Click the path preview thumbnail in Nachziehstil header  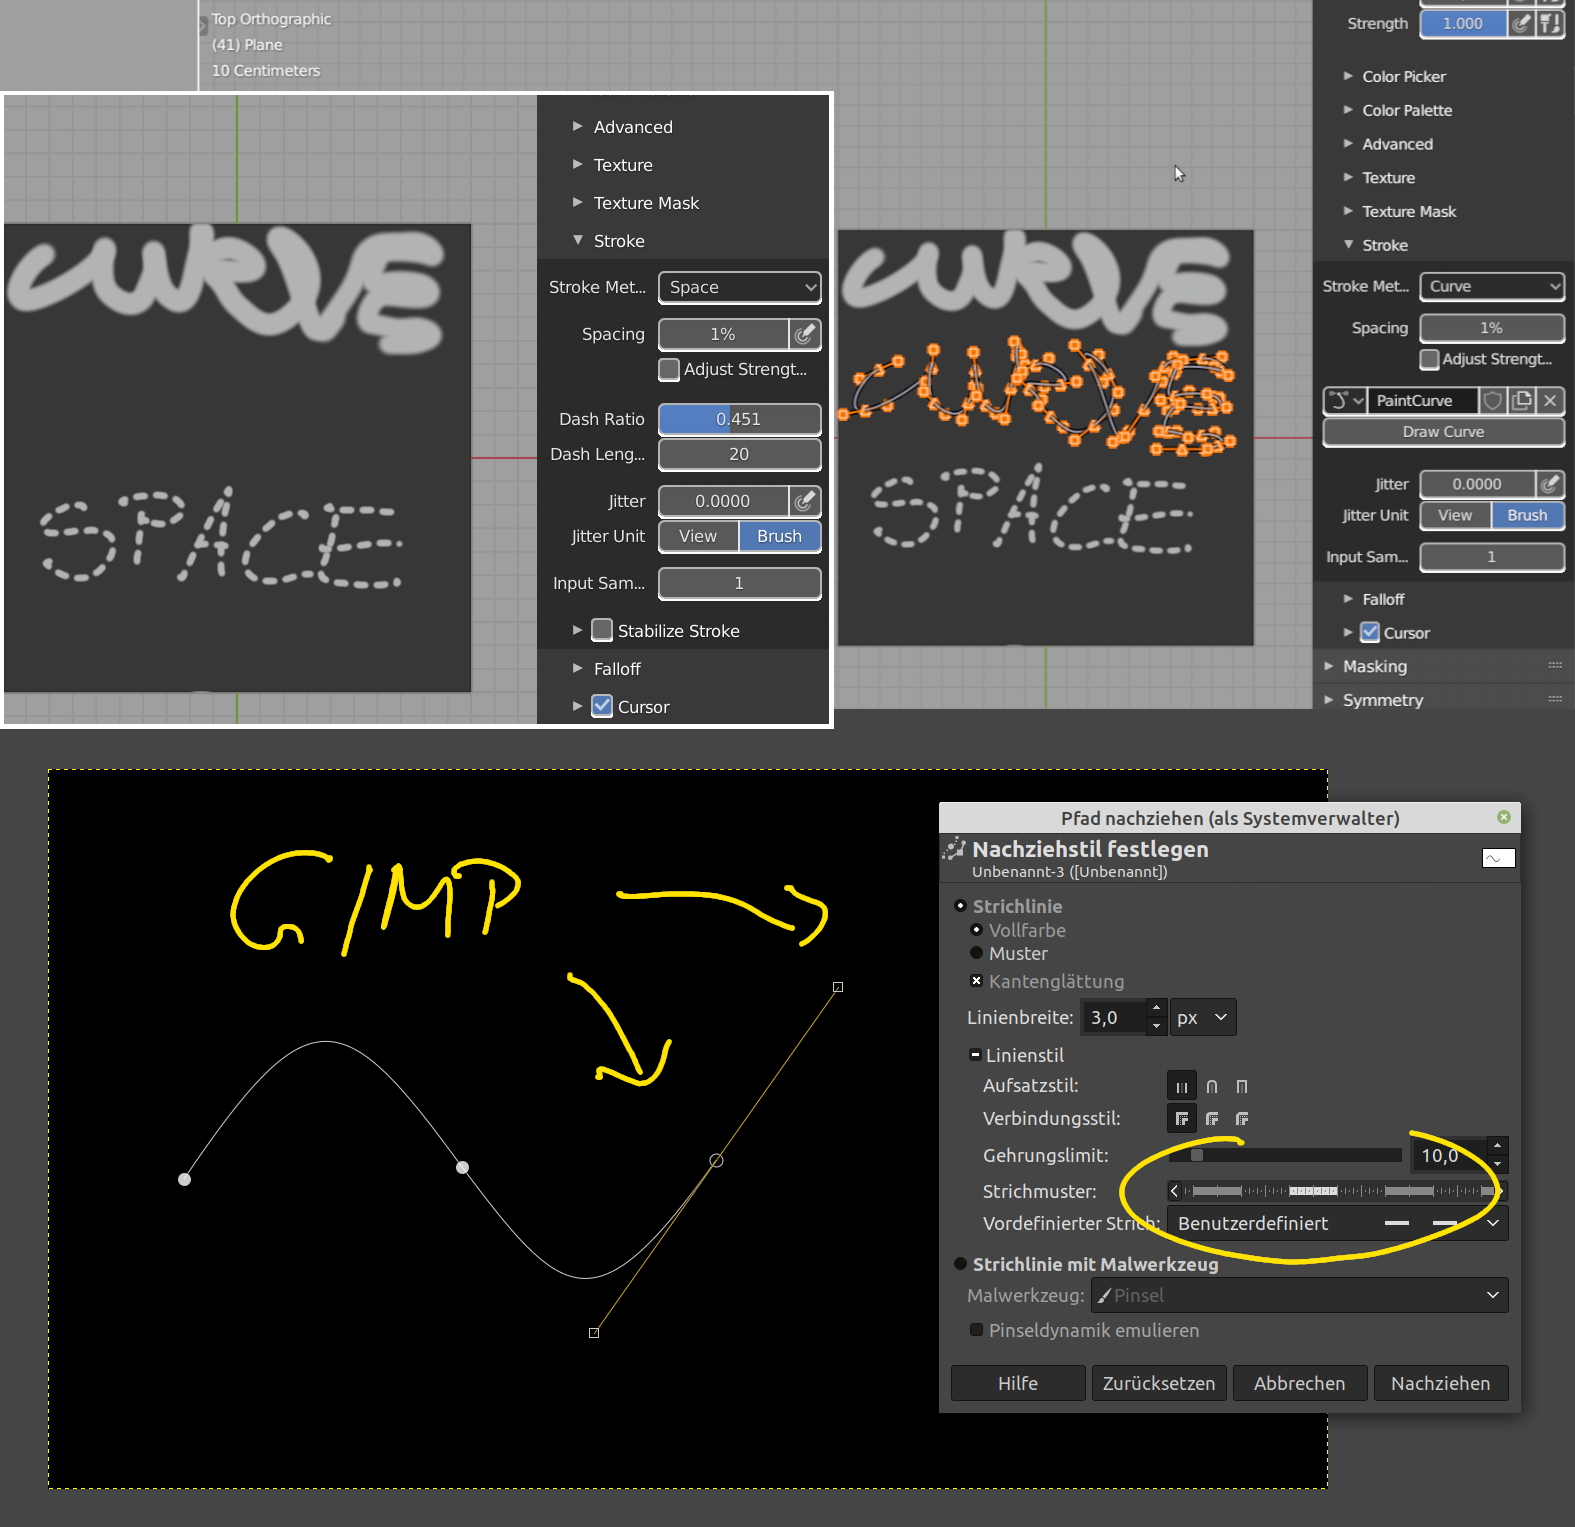[1498, 858]
